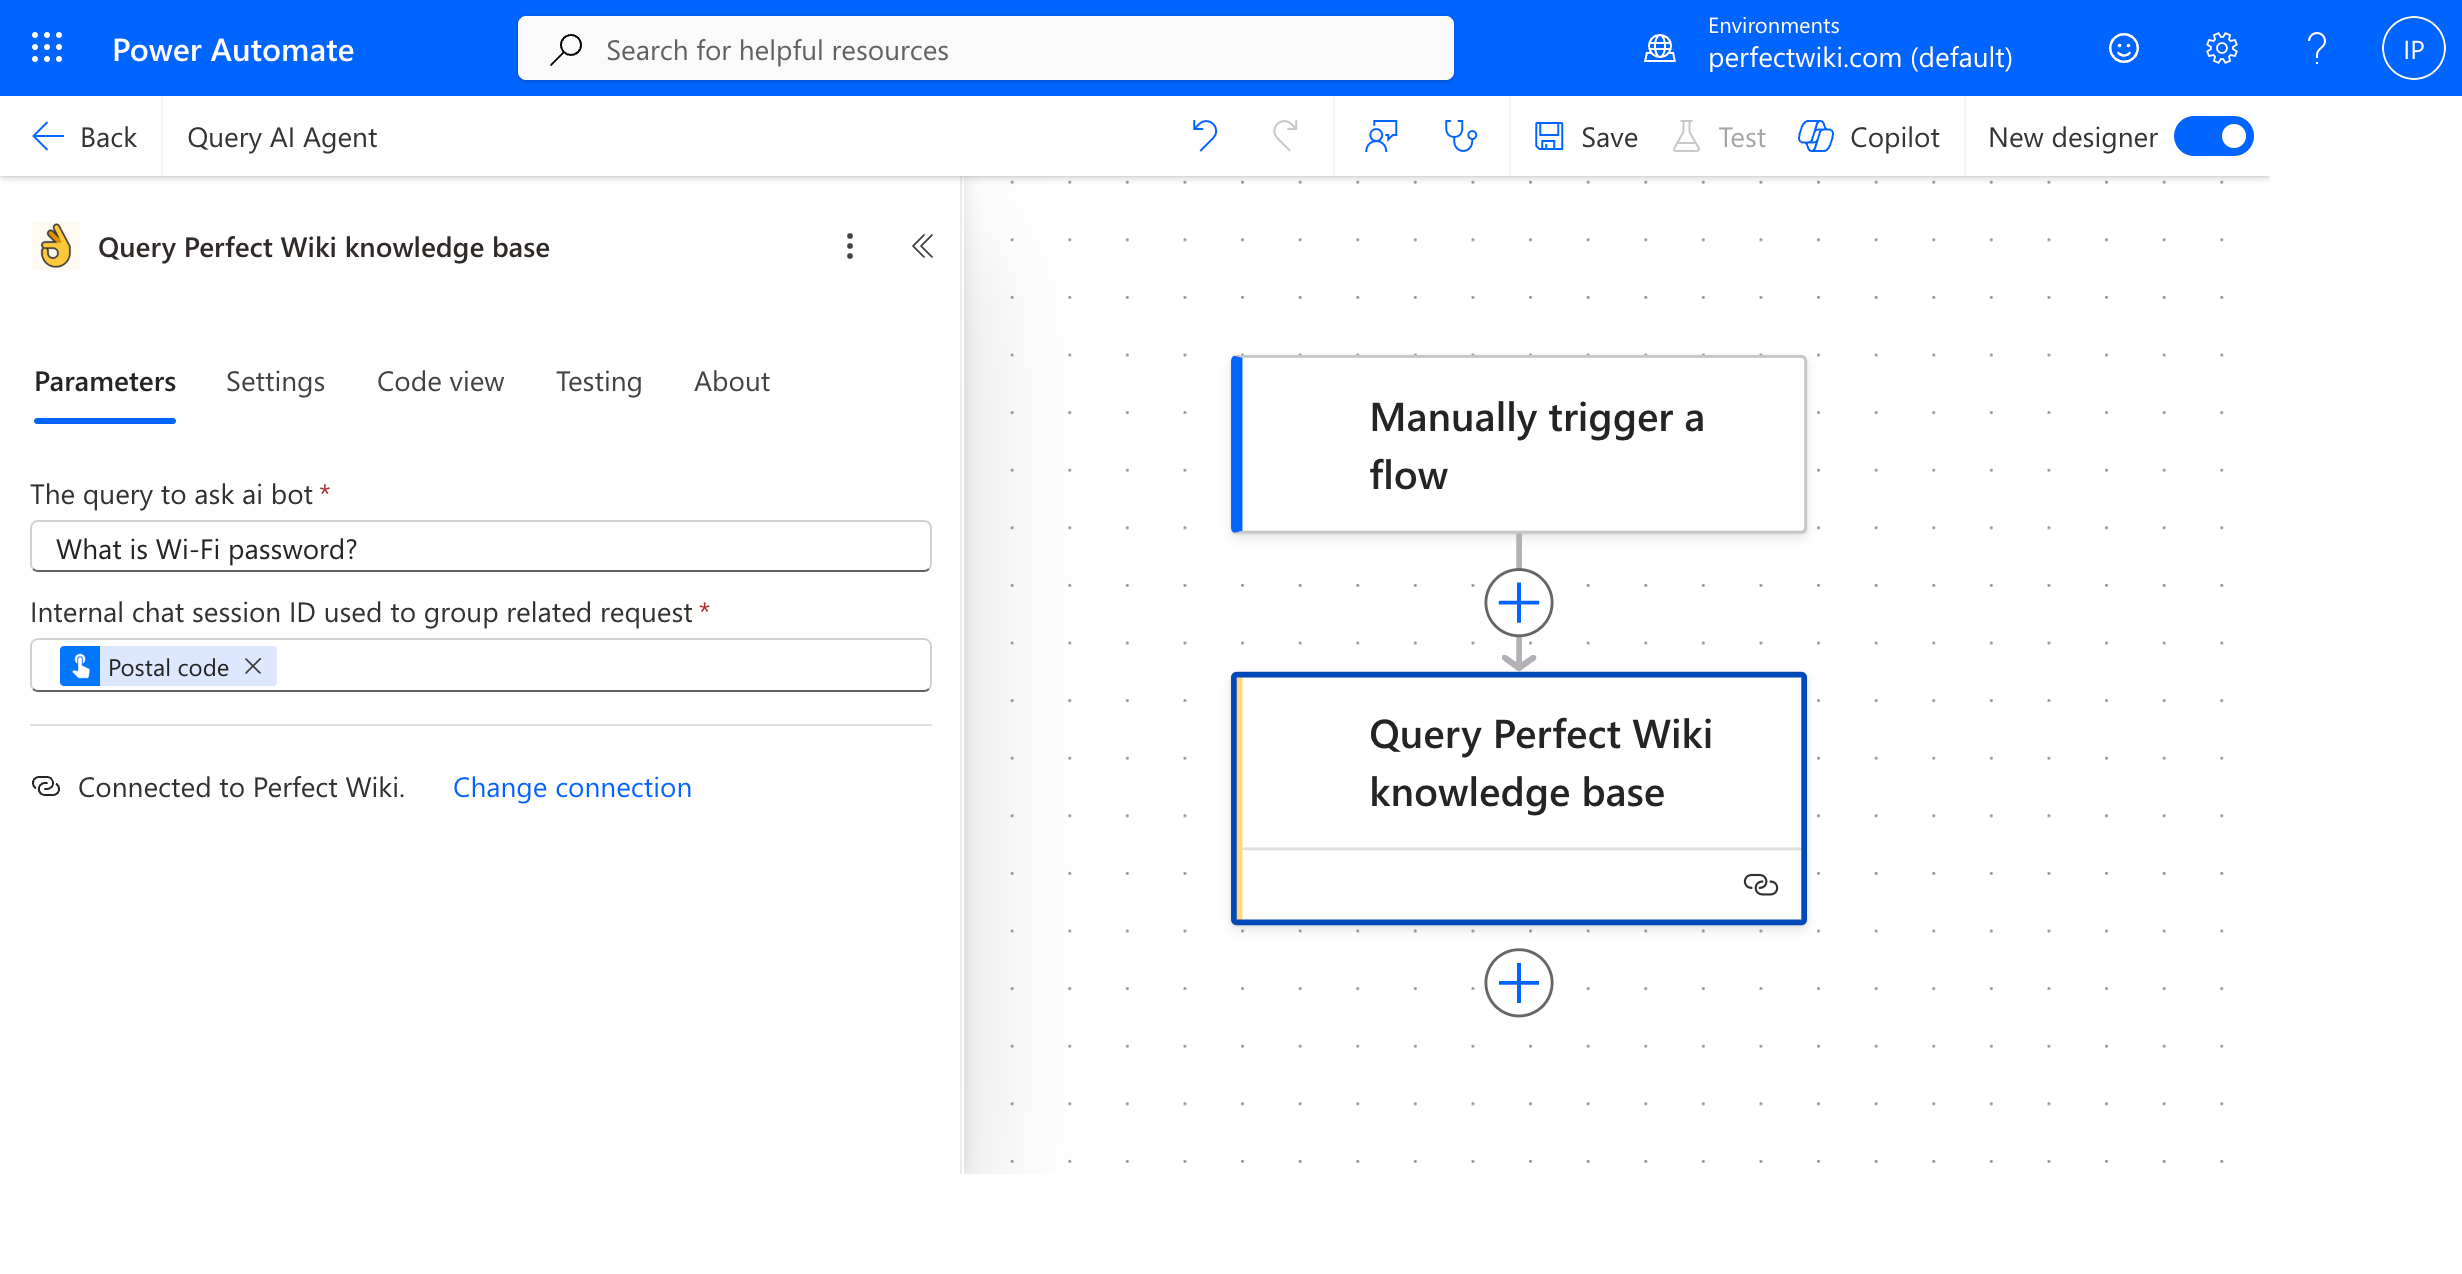Click the plus to insert a new step
Screen dimensions: 2462x1274
(x=1518, y=602)
